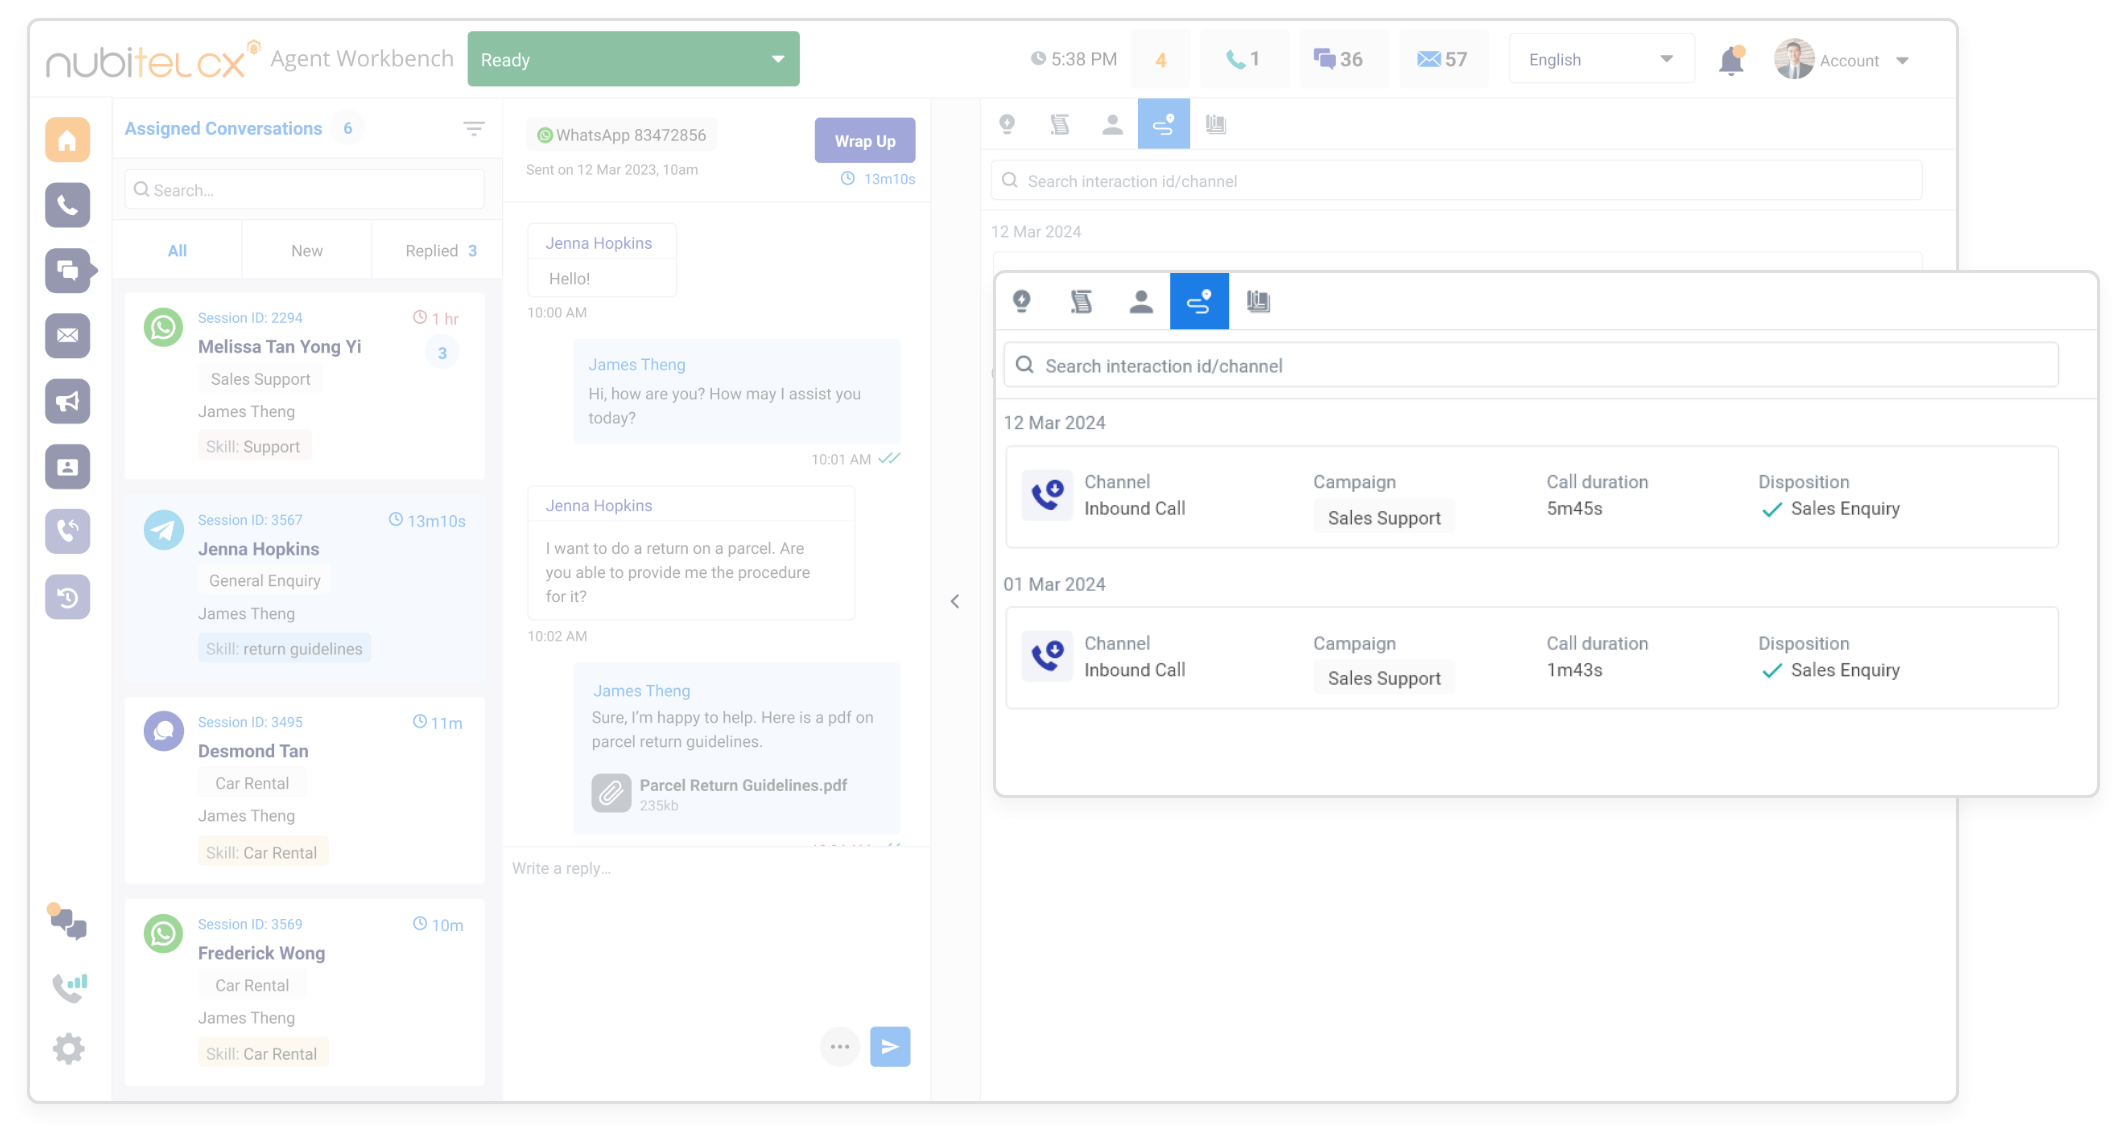Open the History sidebar icon

point(67,597)
